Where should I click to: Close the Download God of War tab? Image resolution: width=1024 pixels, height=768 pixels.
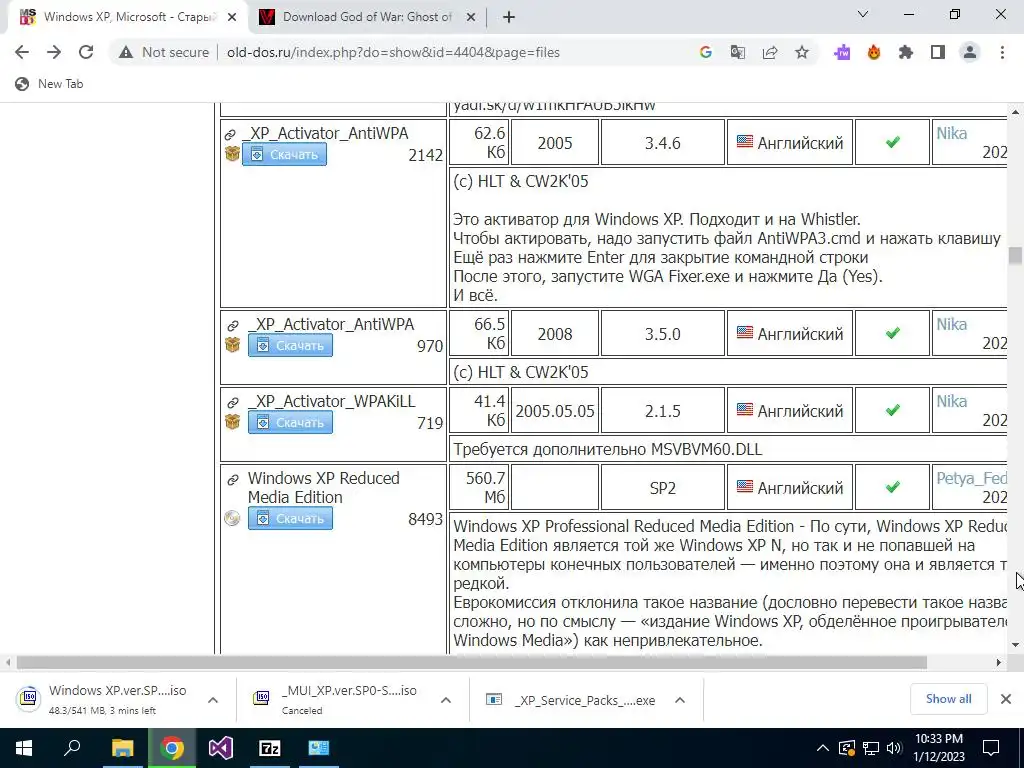[x=470, y=17]
